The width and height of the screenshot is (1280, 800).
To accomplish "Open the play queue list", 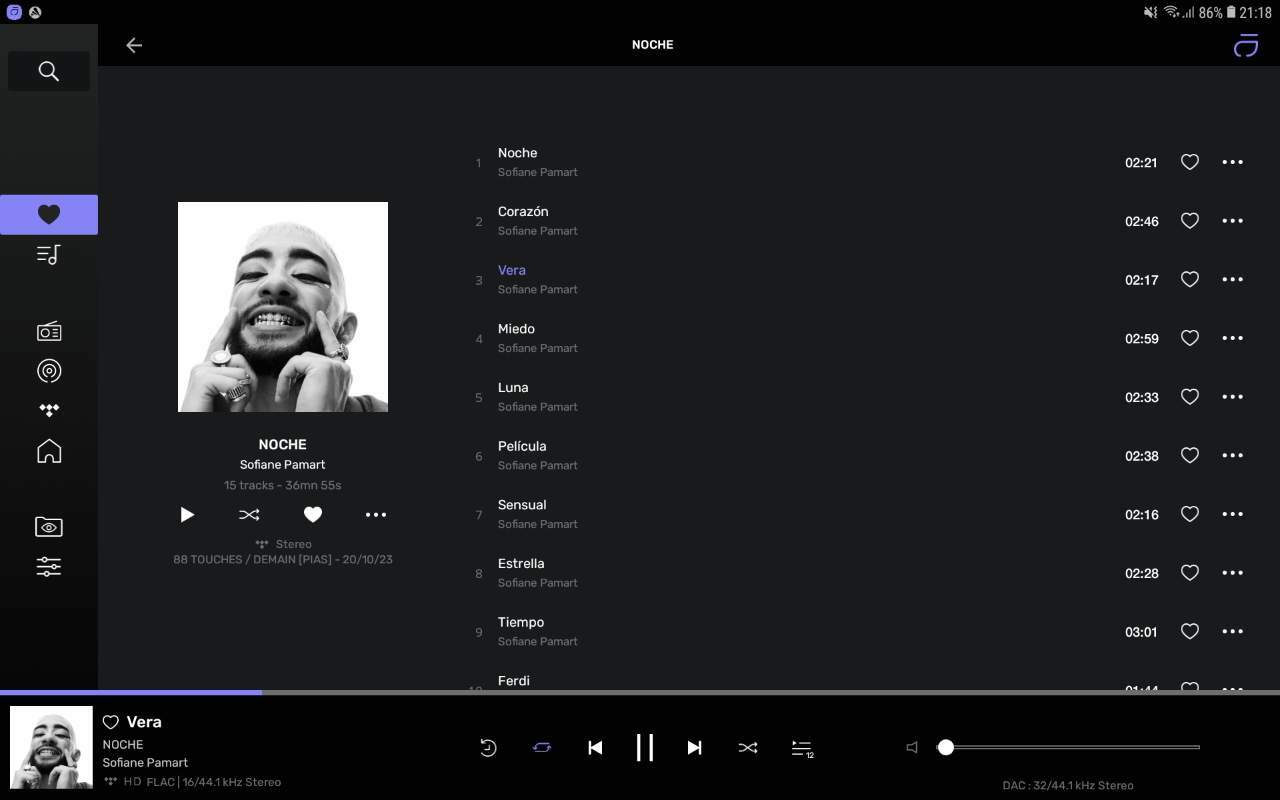I will 802,748.
